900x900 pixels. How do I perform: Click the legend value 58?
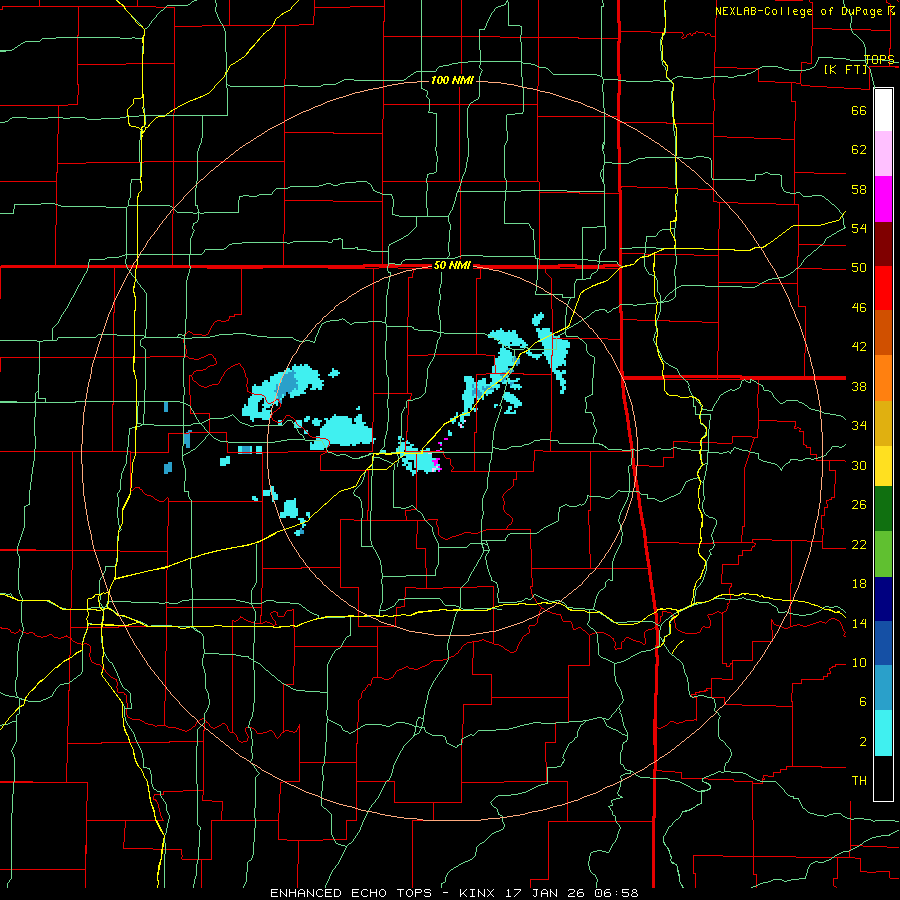859,189
